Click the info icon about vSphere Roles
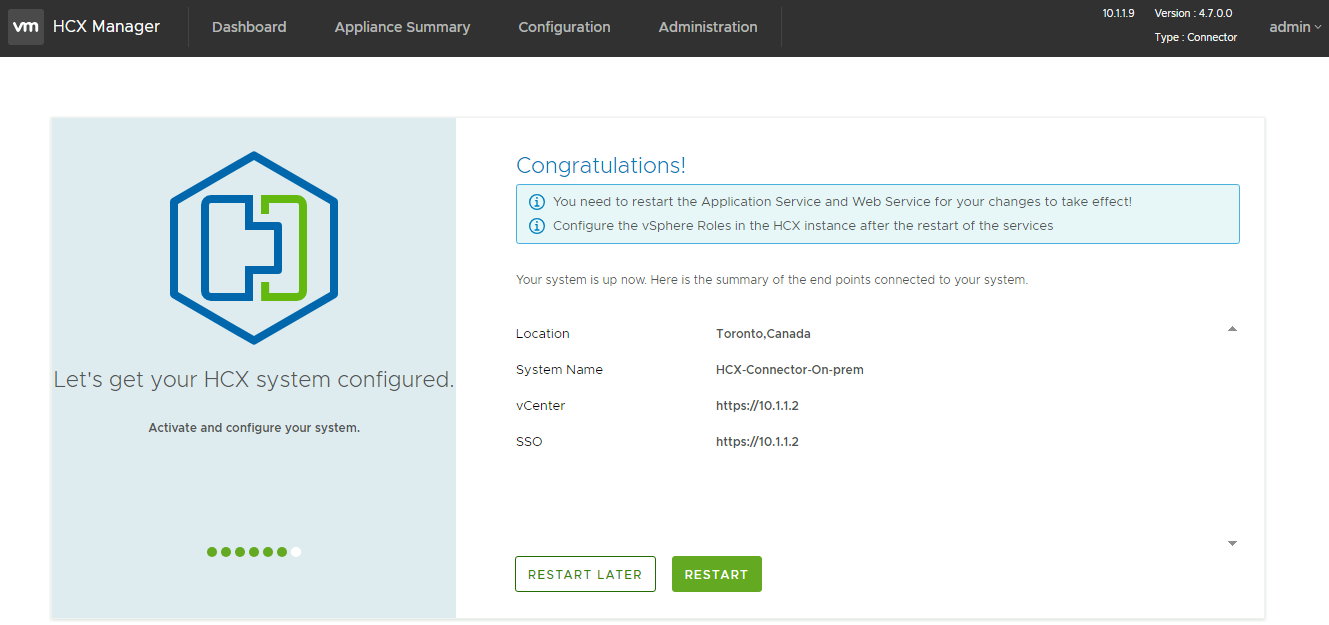 click(537, 226)
